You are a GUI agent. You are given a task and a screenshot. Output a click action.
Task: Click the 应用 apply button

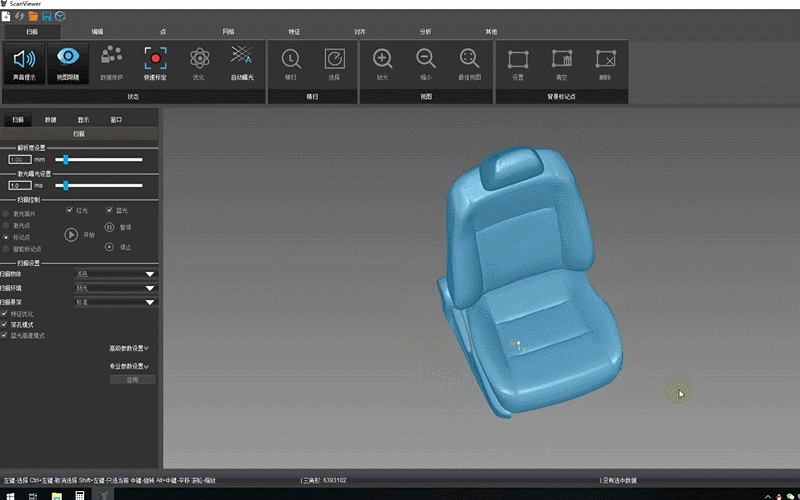pyautogui.click(x=131, y=380)
